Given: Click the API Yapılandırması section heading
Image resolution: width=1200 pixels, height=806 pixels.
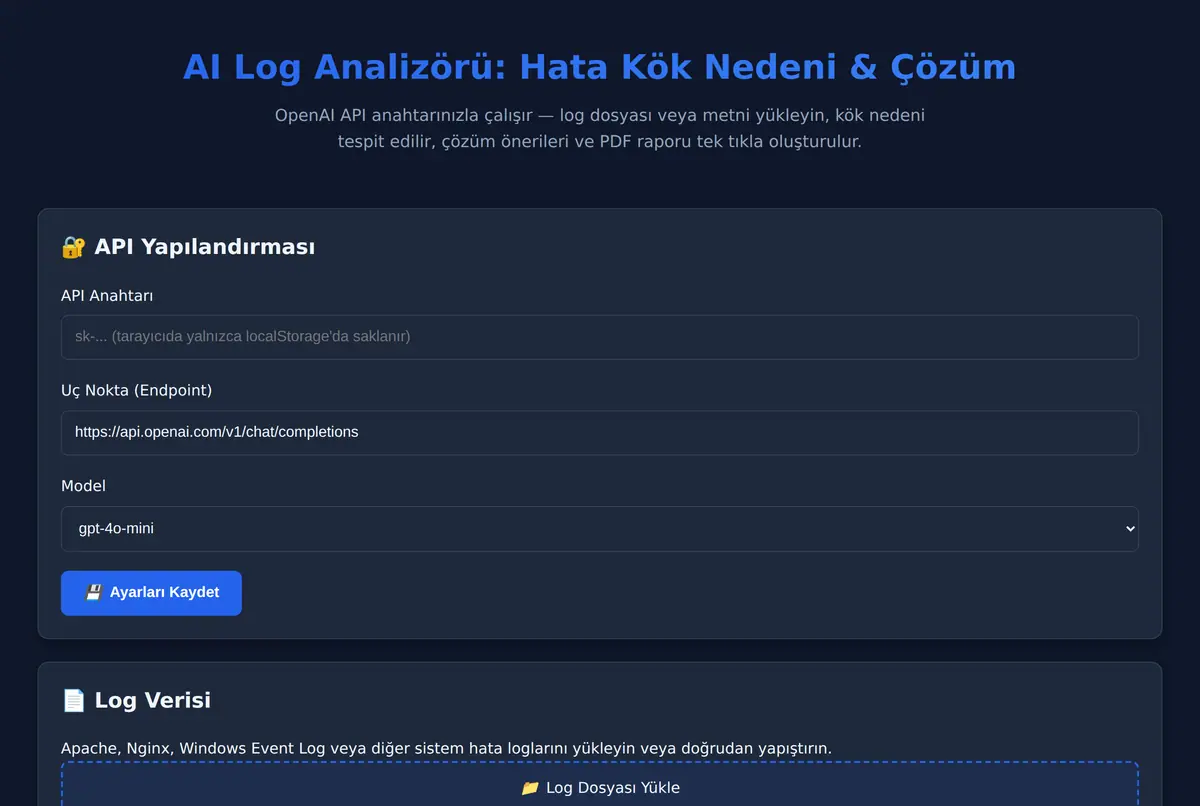Looking at the screenshot, I should (x=188, y=247).
